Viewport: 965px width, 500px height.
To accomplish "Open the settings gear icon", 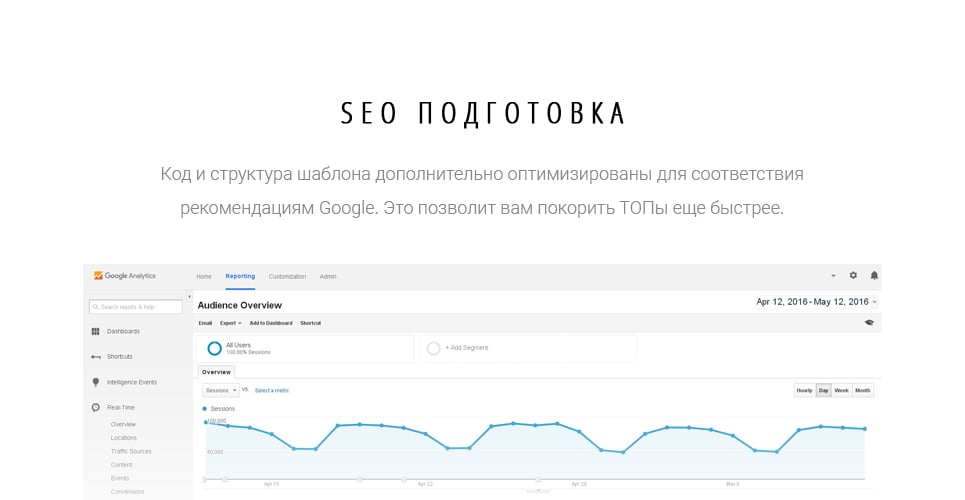I will pos(853,275).
